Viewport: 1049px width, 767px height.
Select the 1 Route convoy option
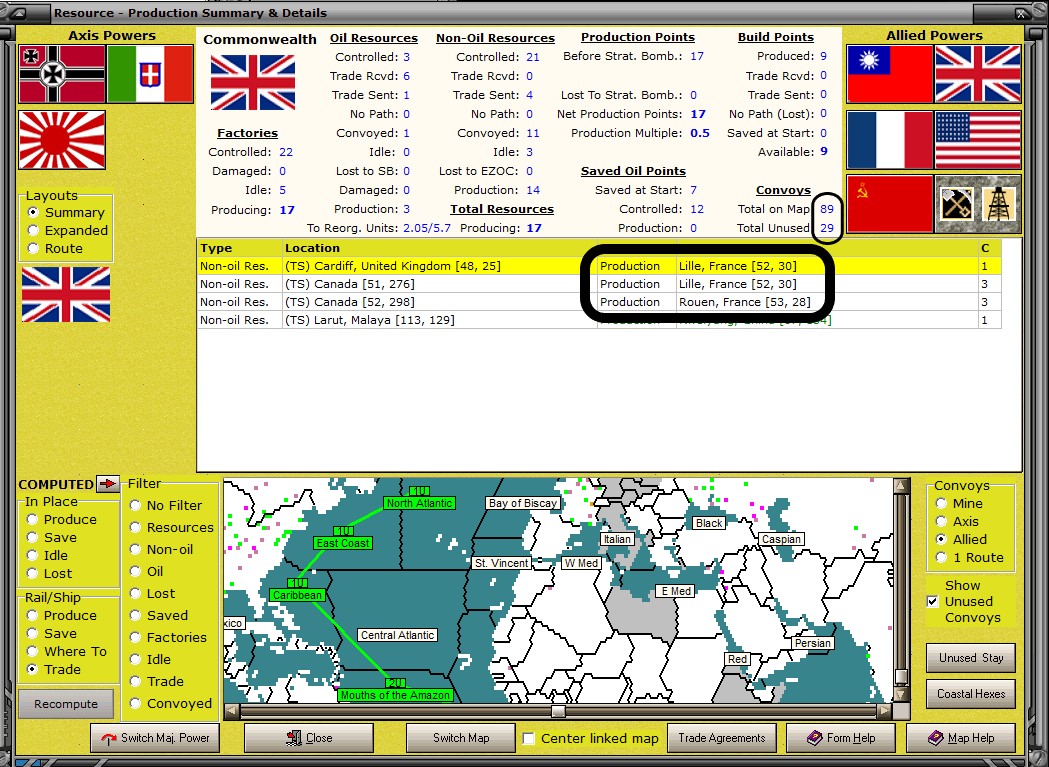point(970,558)
